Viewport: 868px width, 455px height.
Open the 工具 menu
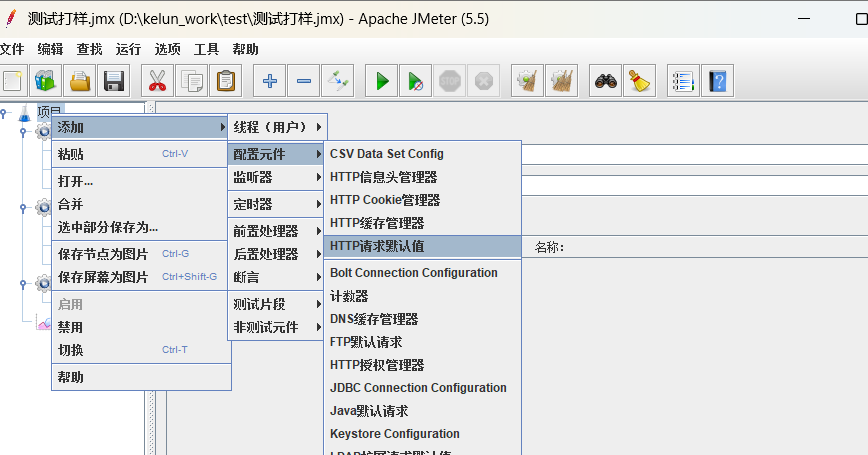[x=206, y=49]
